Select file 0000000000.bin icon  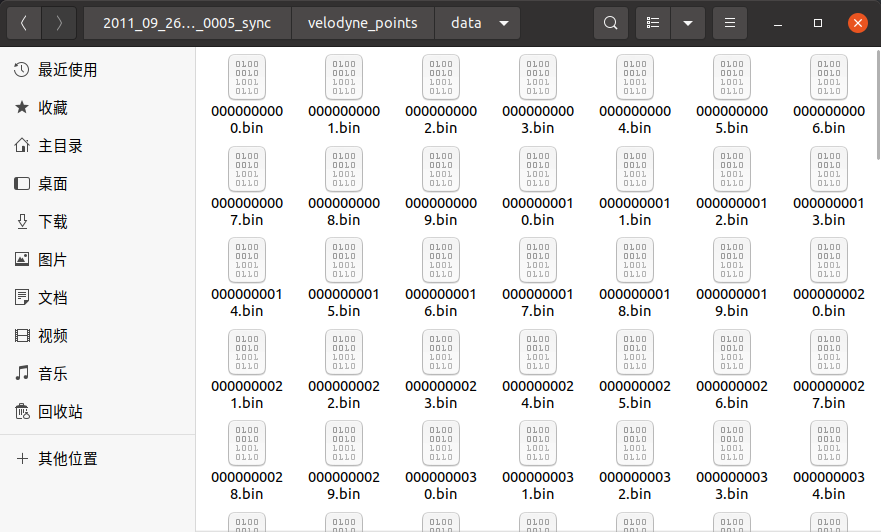(x=247, y=78)
